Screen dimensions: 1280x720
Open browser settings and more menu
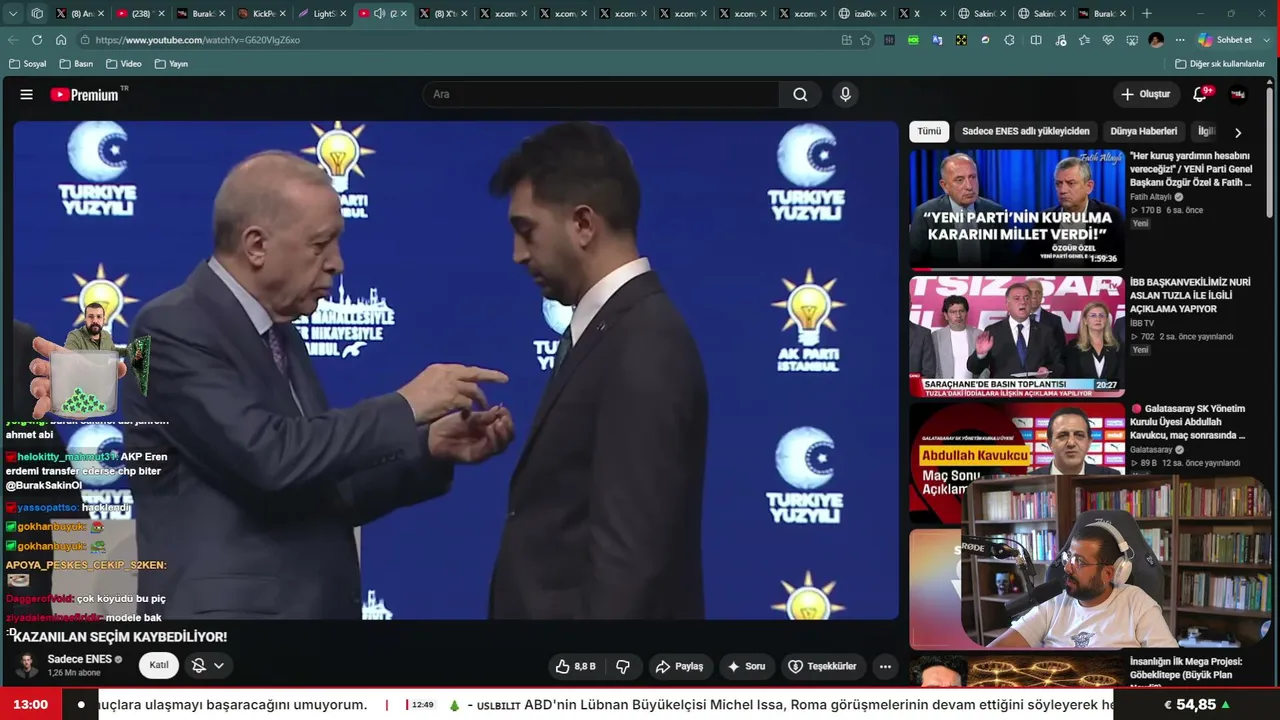(1180, 40)
